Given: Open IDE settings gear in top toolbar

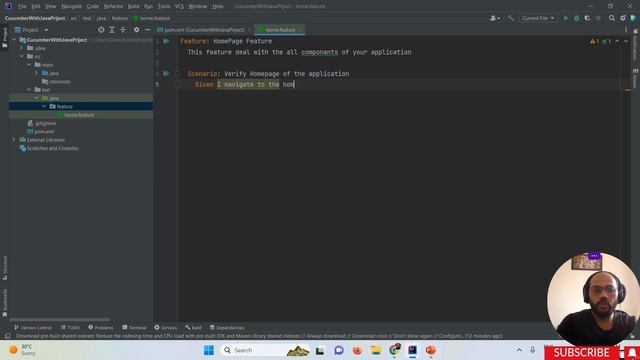Looking at the screenshot, I should (x=623, y=18).
